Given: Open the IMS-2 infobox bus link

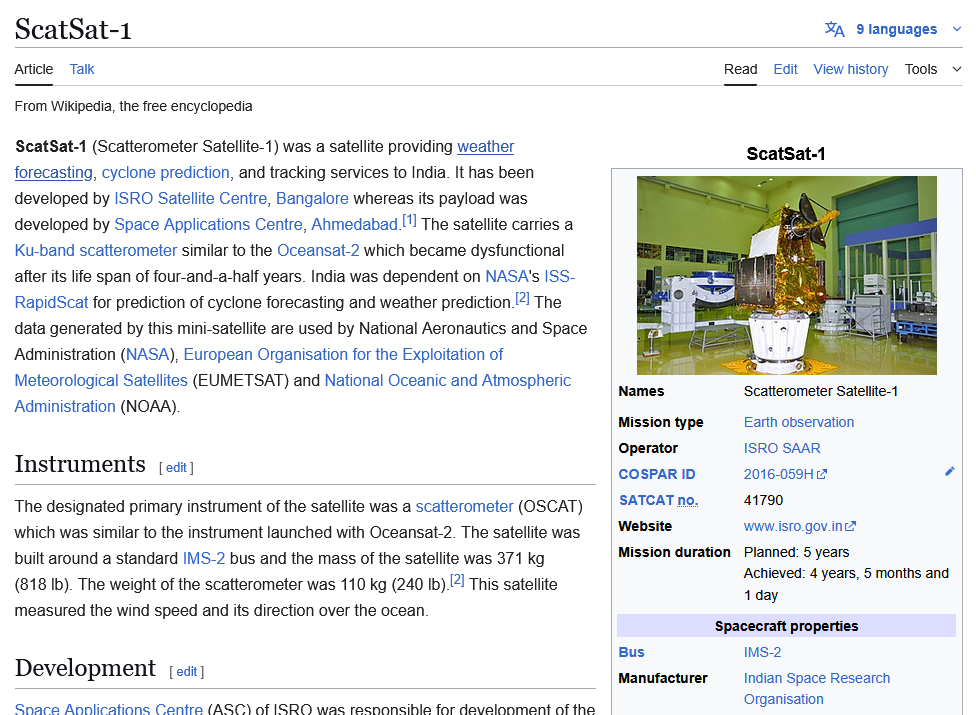Looking at the screenshot, I should 762,652.
